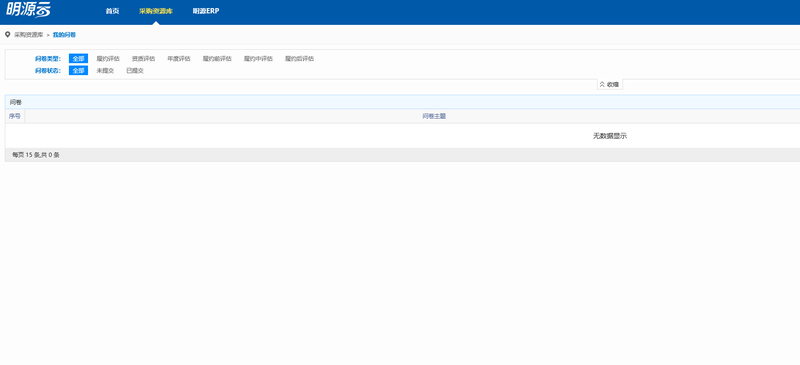Viewport: 800px width, 365px height.
Task: Click the 序号 column header
Action: pos(15,116)
